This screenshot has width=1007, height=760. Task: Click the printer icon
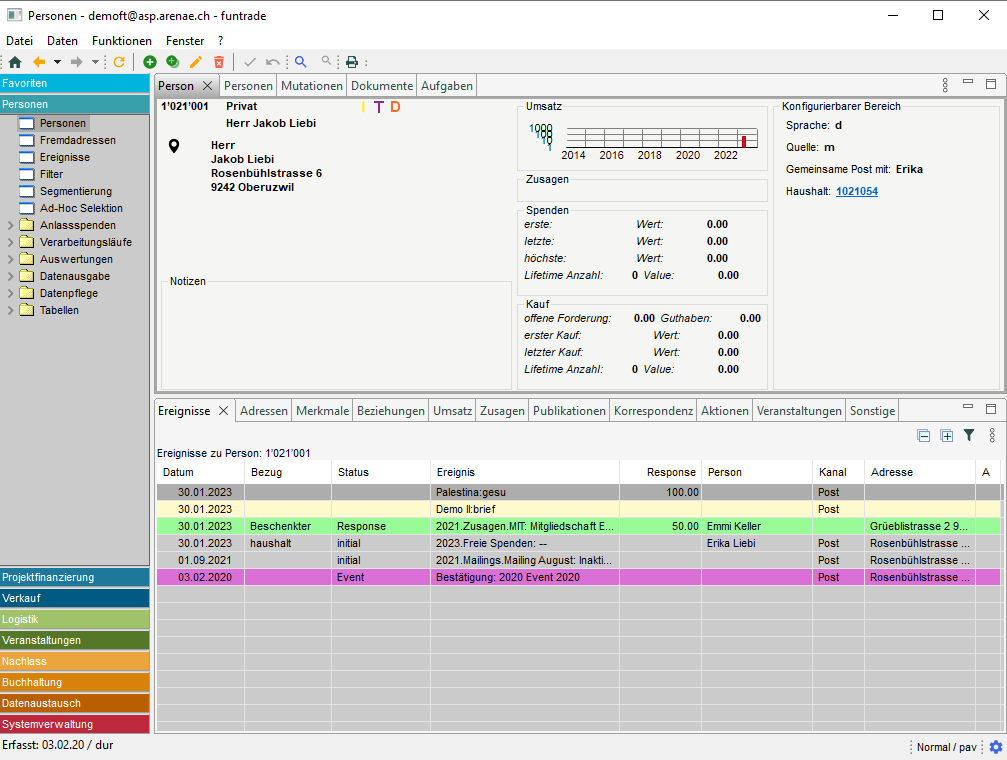tap(352, 62)
